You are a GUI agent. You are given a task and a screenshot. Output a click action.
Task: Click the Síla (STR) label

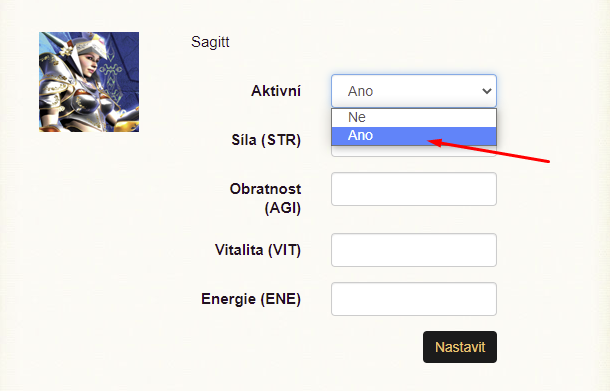coord(266,140)
